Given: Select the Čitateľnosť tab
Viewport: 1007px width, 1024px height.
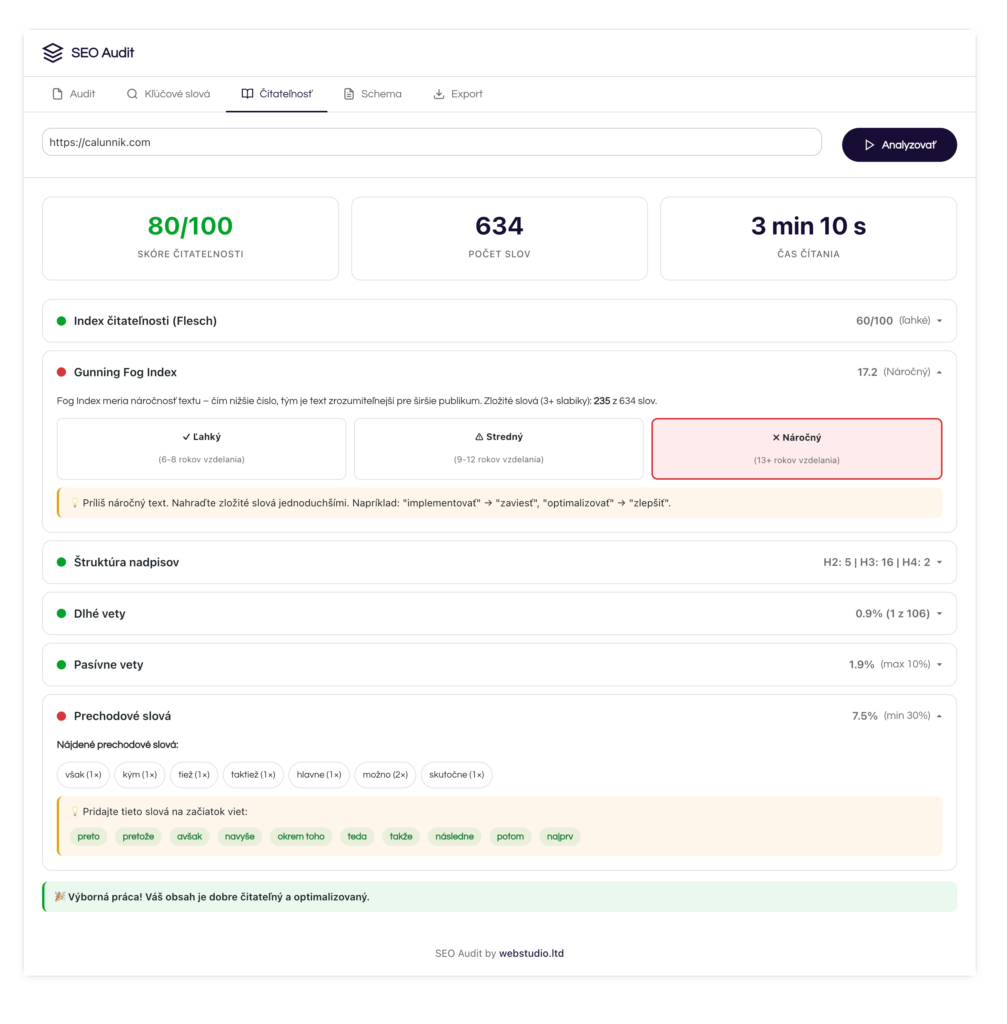Looking at the screenshot, I should click(277, 94).
